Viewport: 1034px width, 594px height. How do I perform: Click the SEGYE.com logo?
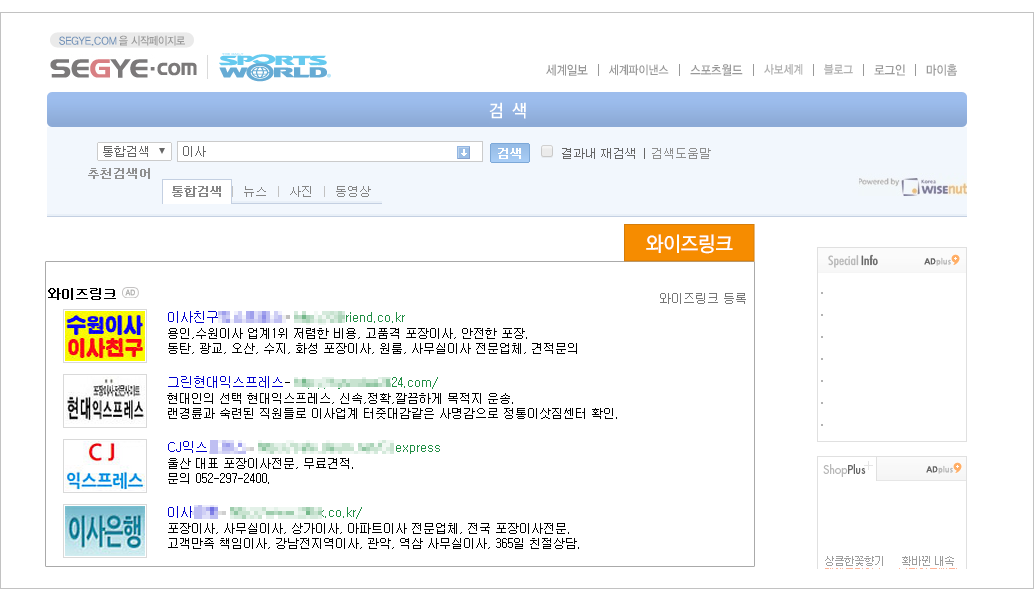click(x=123, y=68)
